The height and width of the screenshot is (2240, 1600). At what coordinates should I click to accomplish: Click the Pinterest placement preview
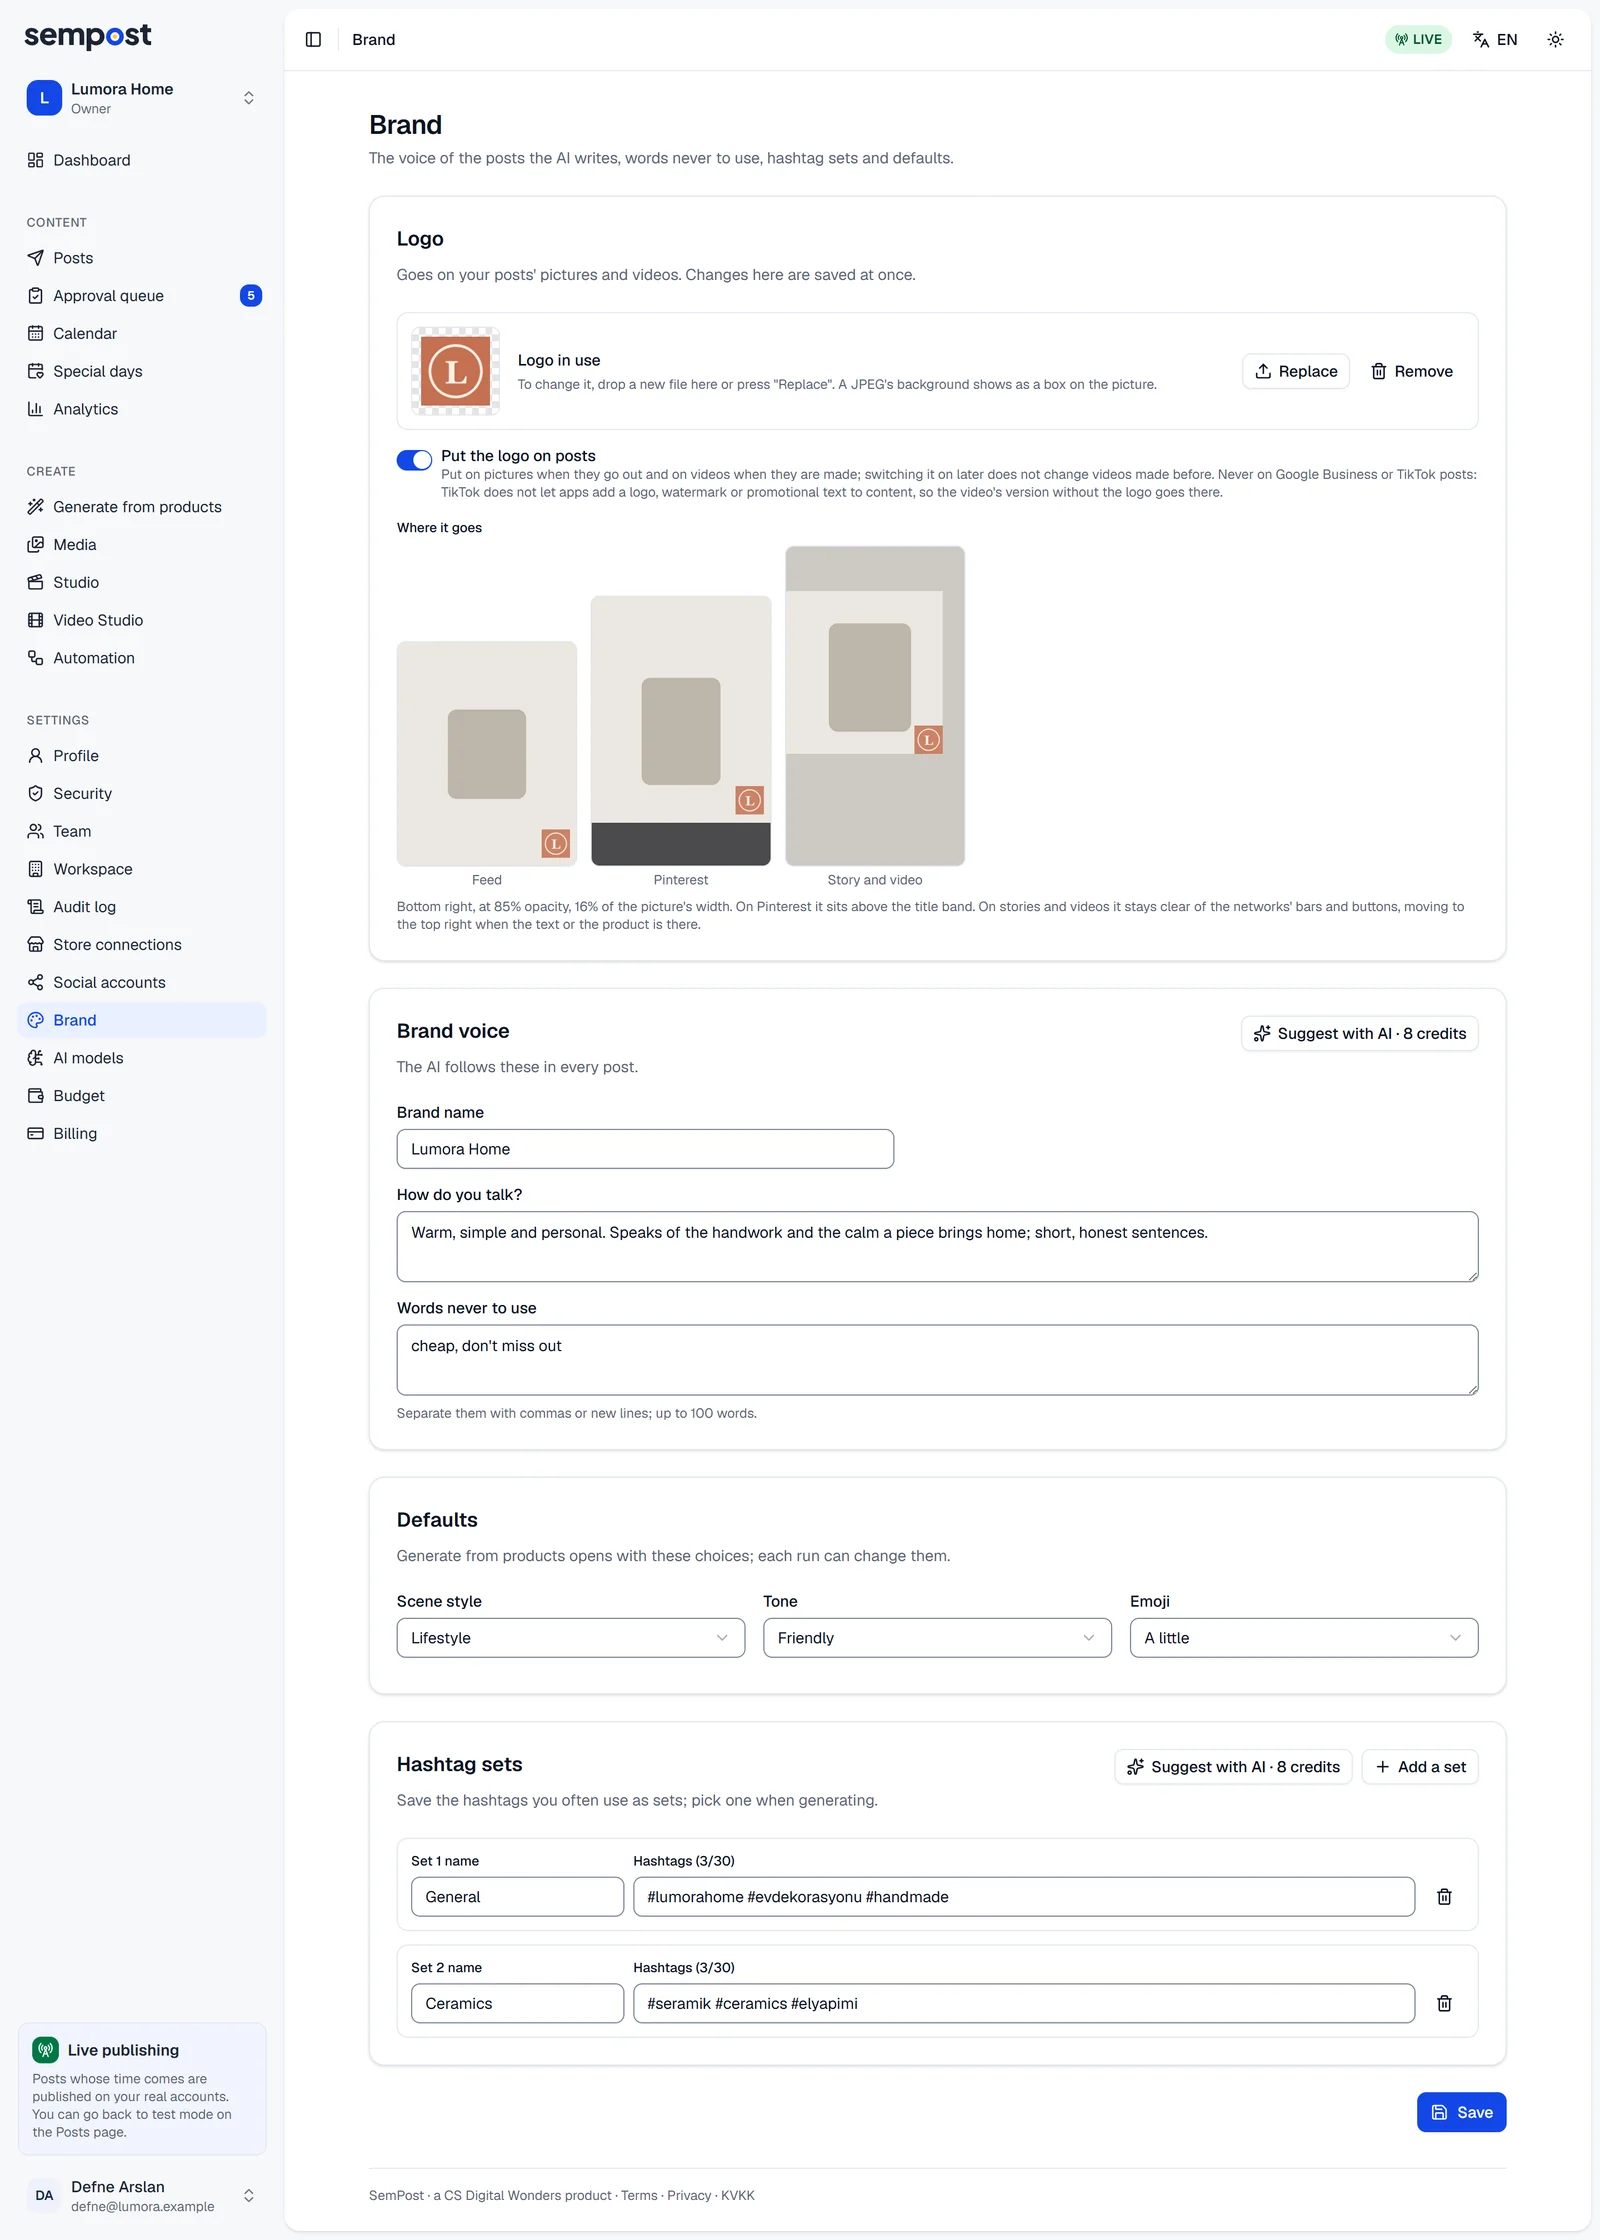681,731
